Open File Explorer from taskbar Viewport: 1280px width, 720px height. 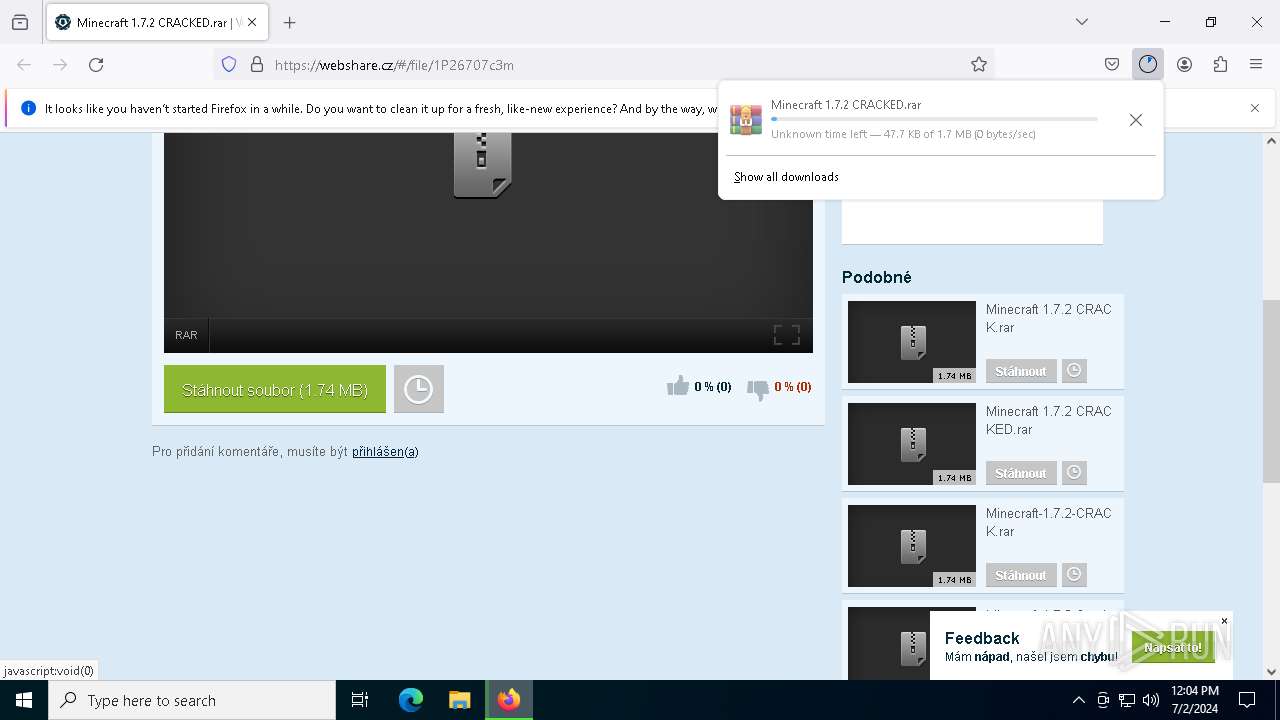459,700
